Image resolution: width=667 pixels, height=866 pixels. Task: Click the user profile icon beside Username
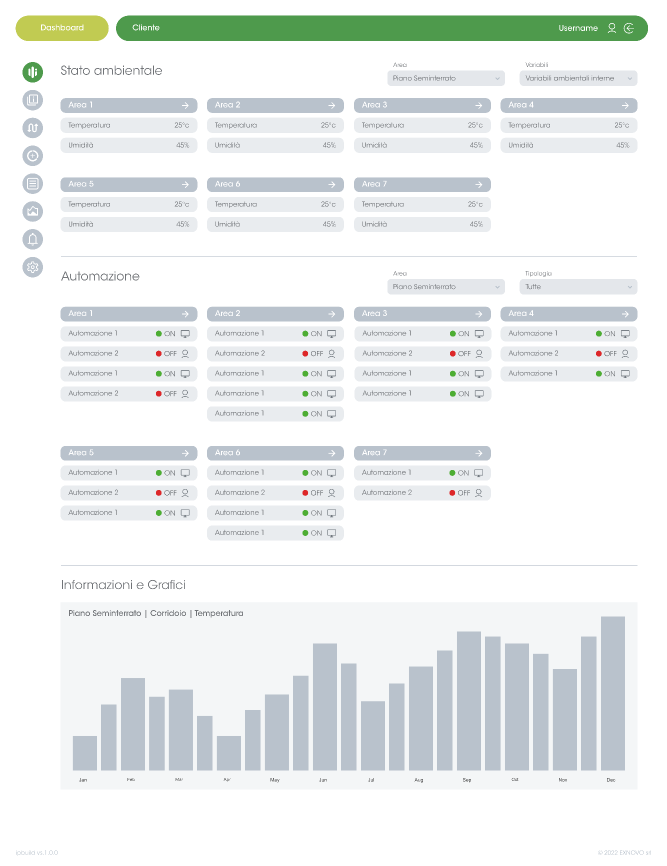pyautogui.click(x=612, y=28)
